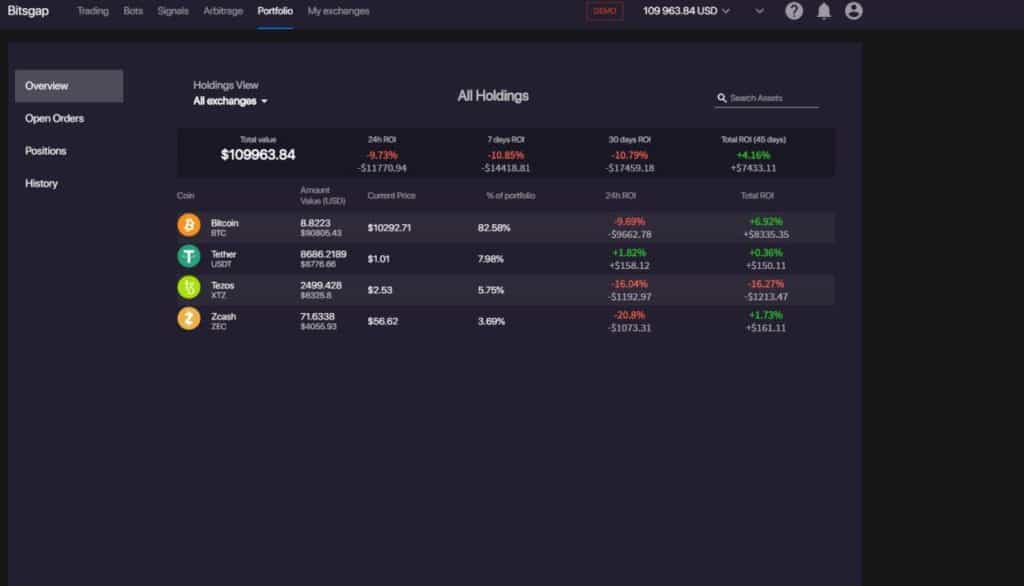Click the Tezos amount 2499.428

321,285
